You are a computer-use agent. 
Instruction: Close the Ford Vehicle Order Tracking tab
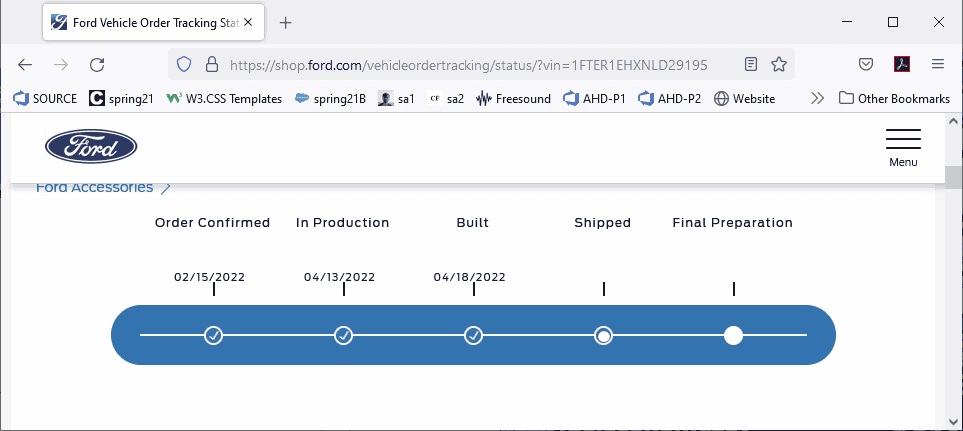[248, 23]
